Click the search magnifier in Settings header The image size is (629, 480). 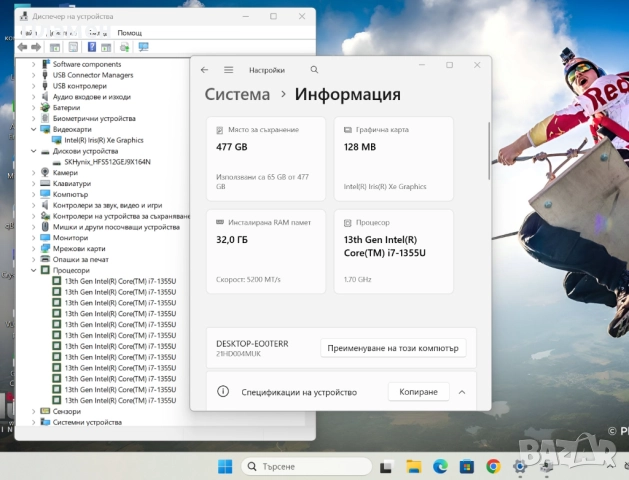coord(314,70)
